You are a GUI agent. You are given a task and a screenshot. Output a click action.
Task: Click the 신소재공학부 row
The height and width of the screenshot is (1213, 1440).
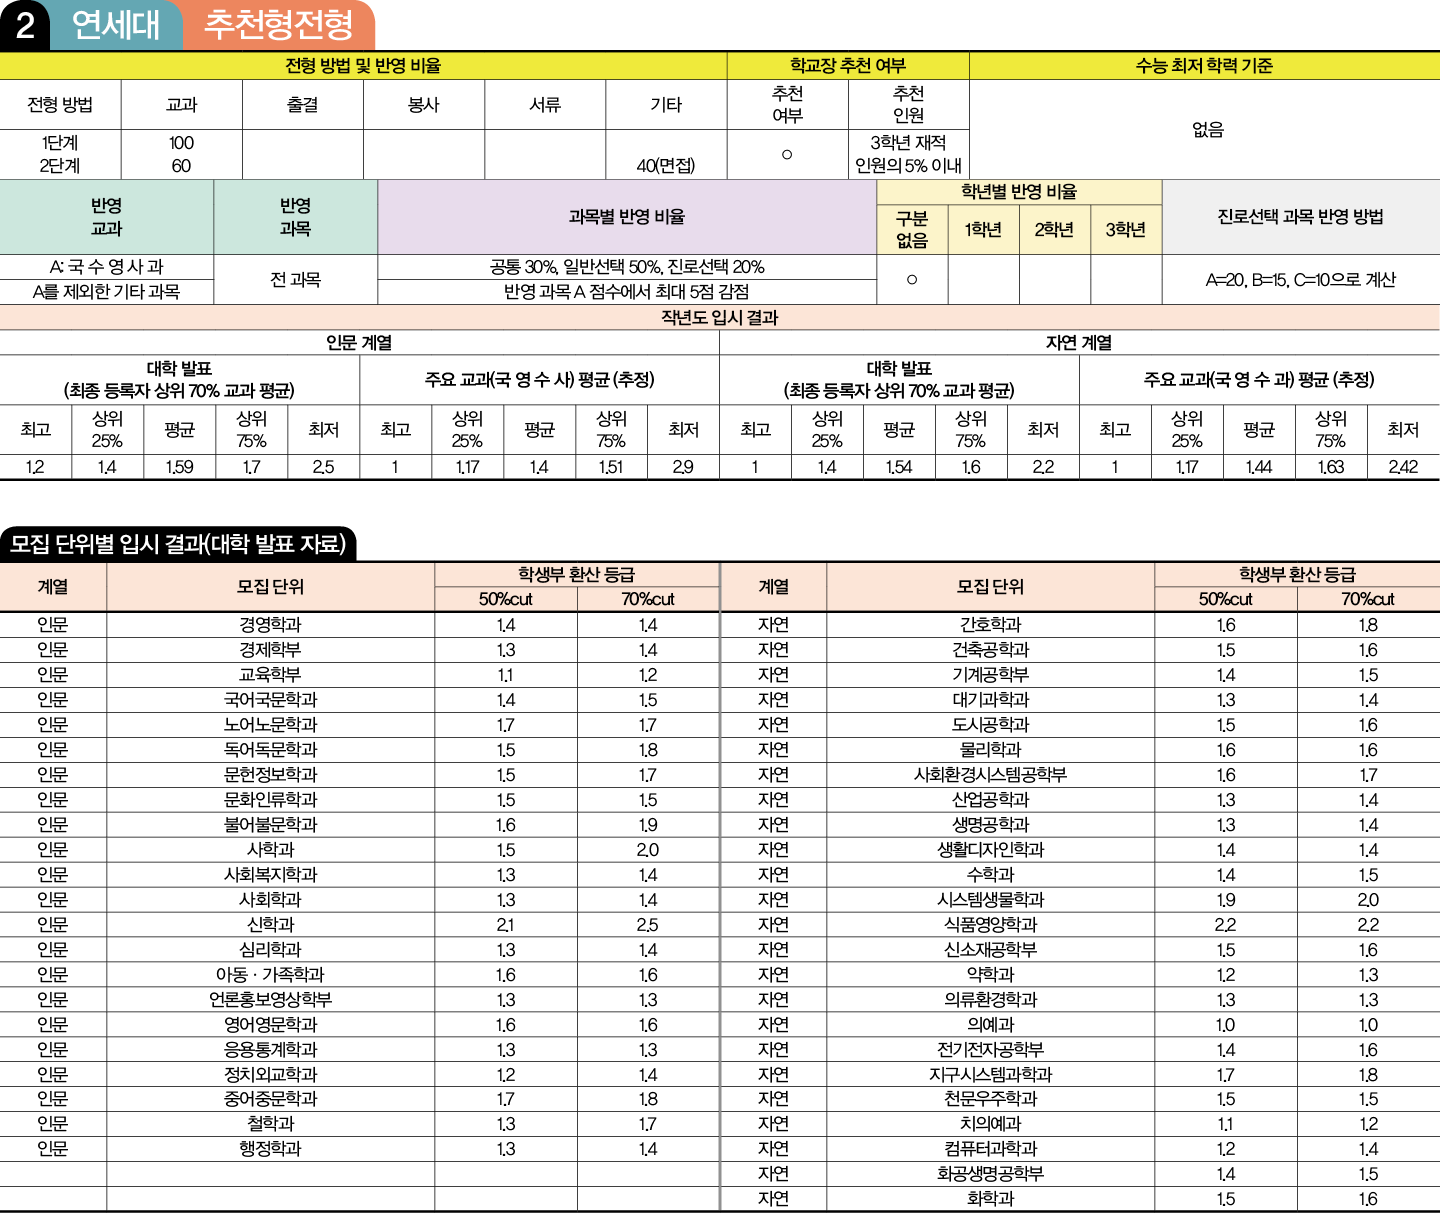(x=1080, y=950)
